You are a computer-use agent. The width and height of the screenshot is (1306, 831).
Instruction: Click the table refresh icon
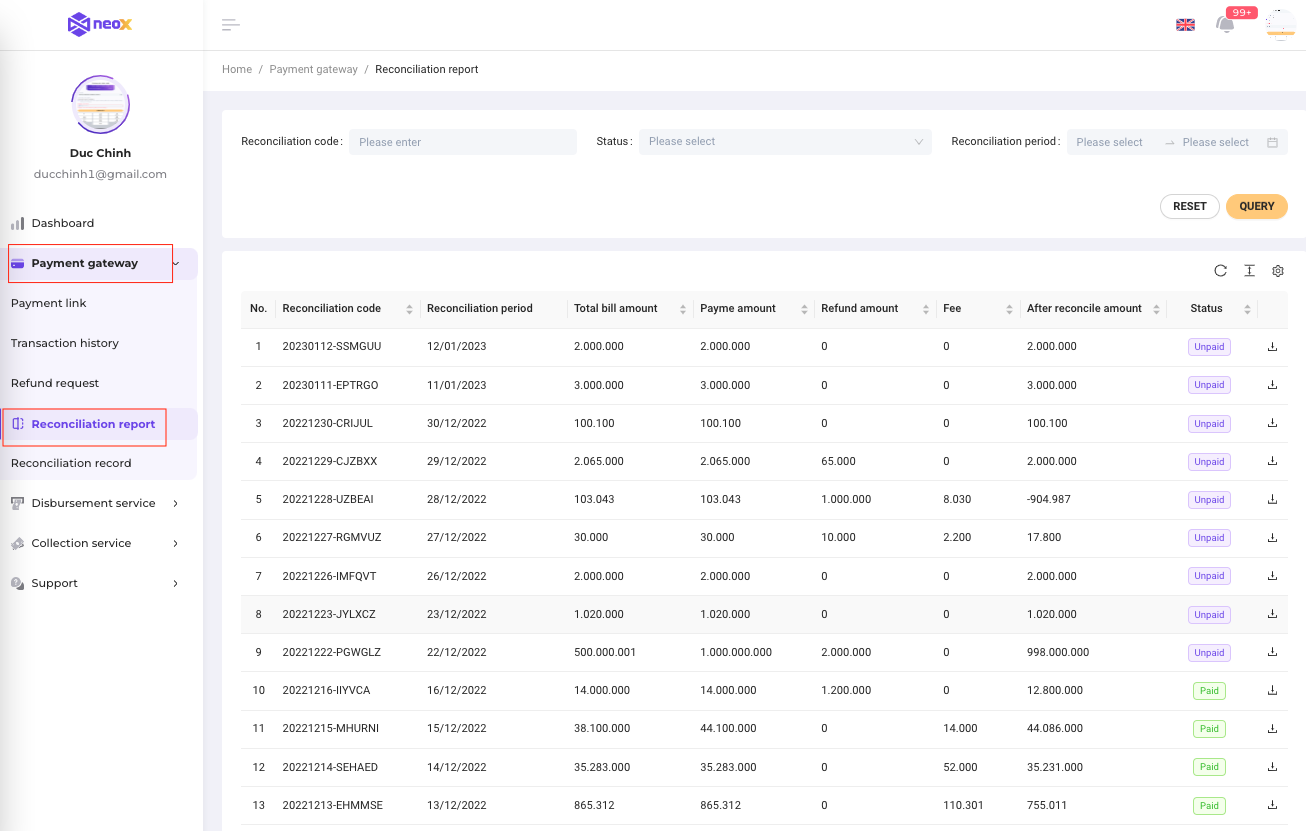pyautogui.click(x=1220, y=271)
